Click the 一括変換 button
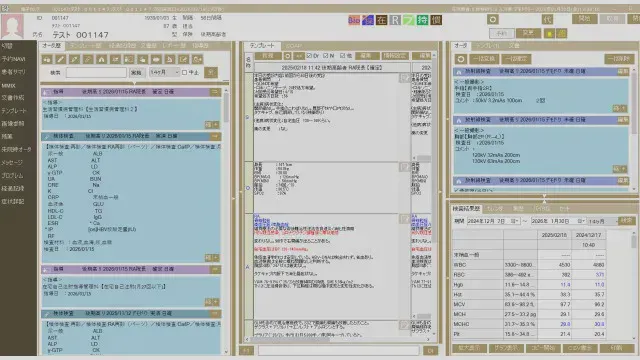Viewport: 640px width, 360px height. pos(484,59)
